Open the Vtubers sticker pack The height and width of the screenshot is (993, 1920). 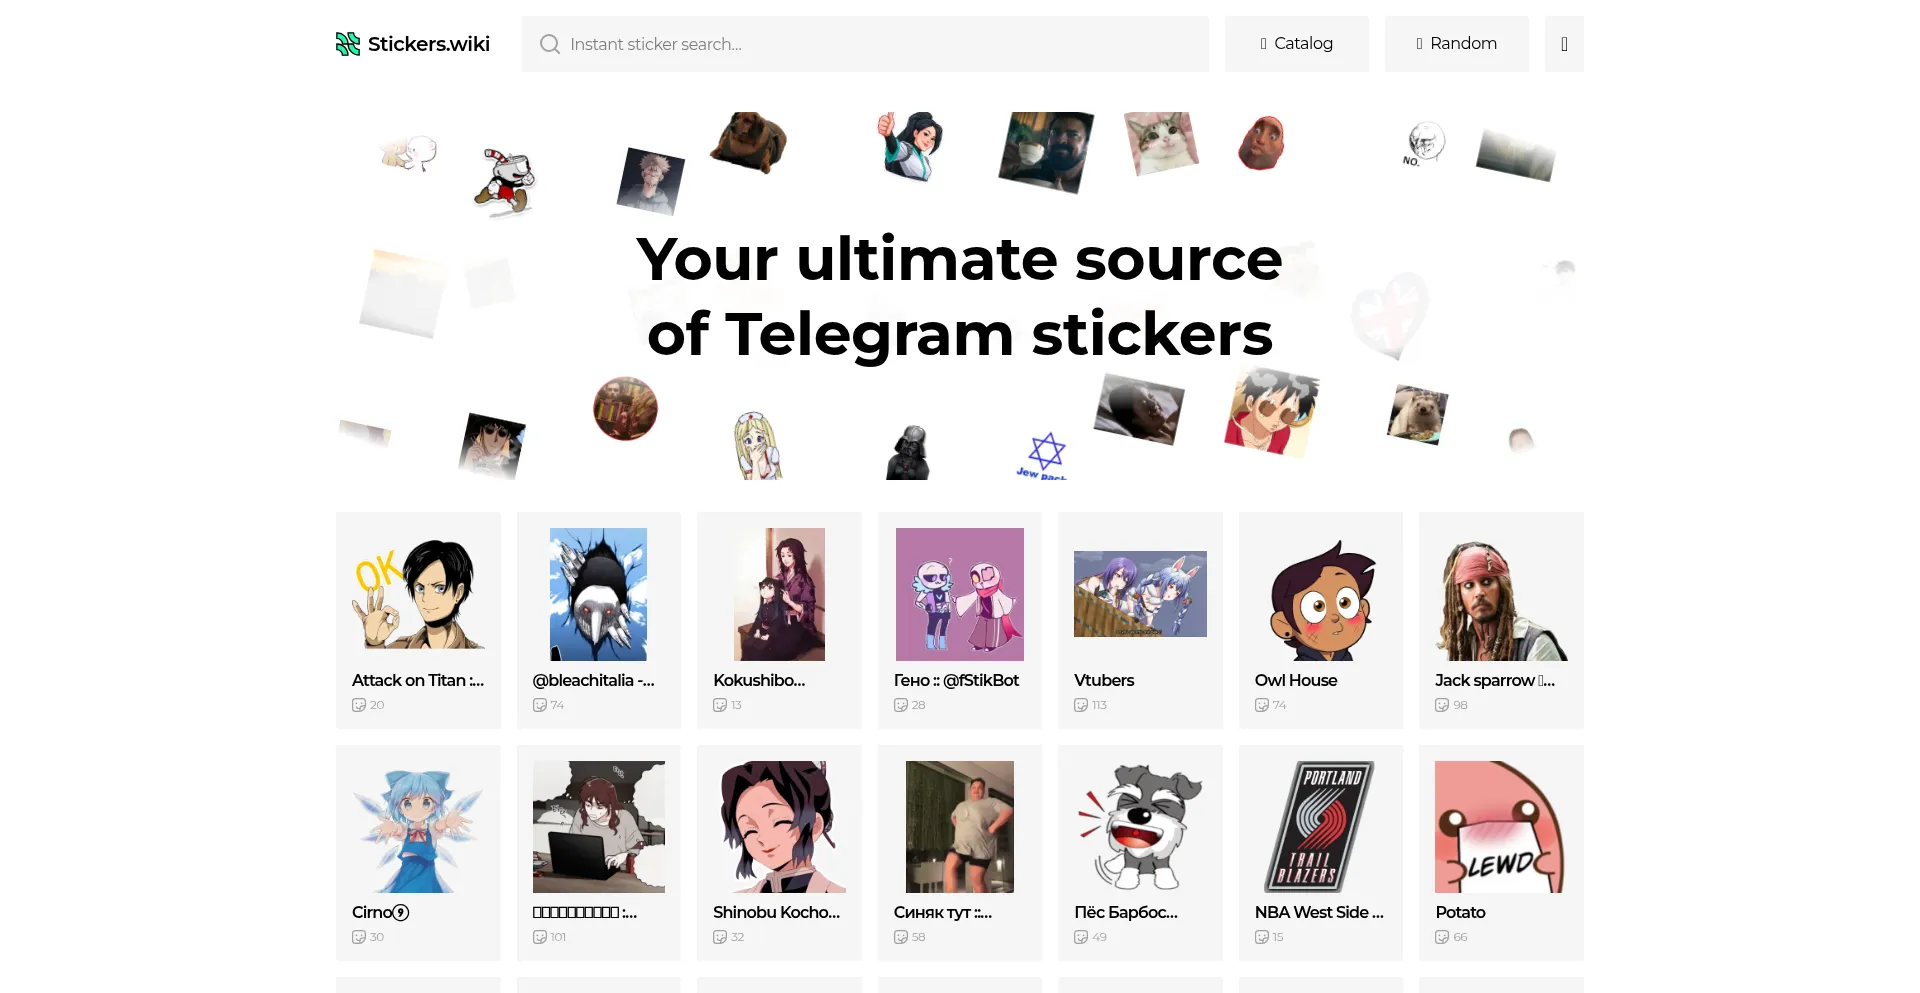click(1140, 620)
